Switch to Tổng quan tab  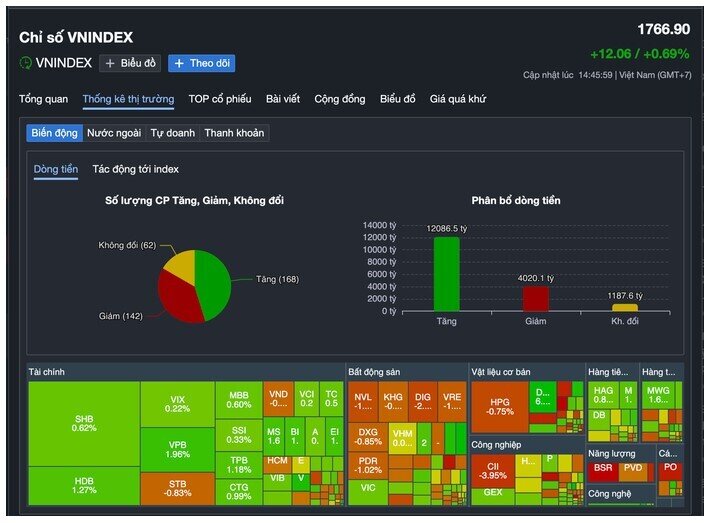[x=43, y=99]
